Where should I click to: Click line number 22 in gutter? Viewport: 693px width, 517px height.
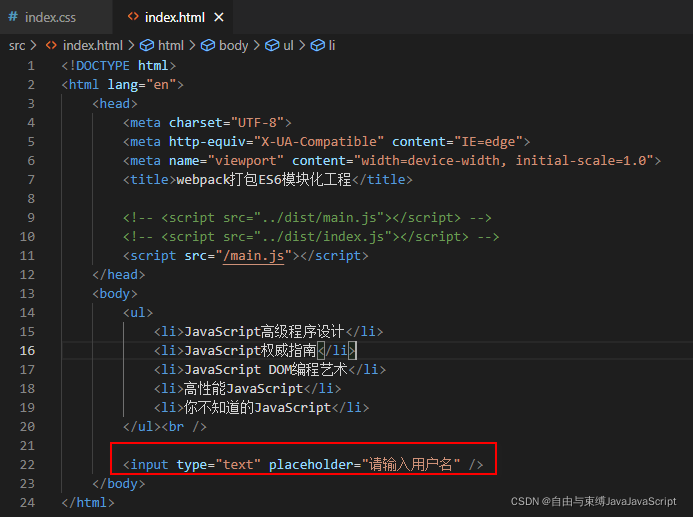[x=27, y=465]
